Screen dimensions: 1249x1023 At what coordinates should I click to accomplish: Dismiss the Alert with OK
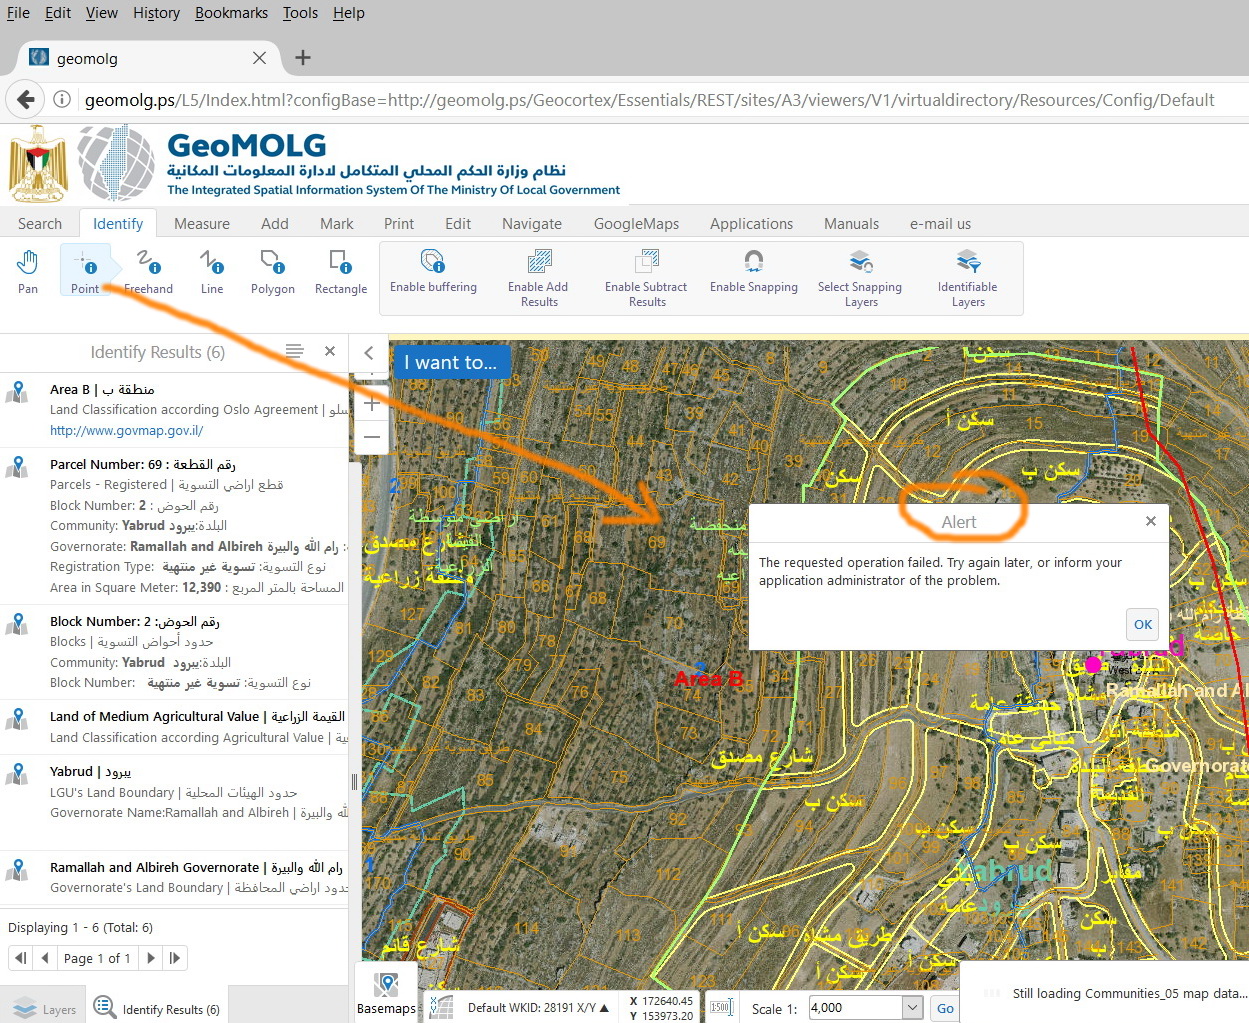click(1143, 624)
